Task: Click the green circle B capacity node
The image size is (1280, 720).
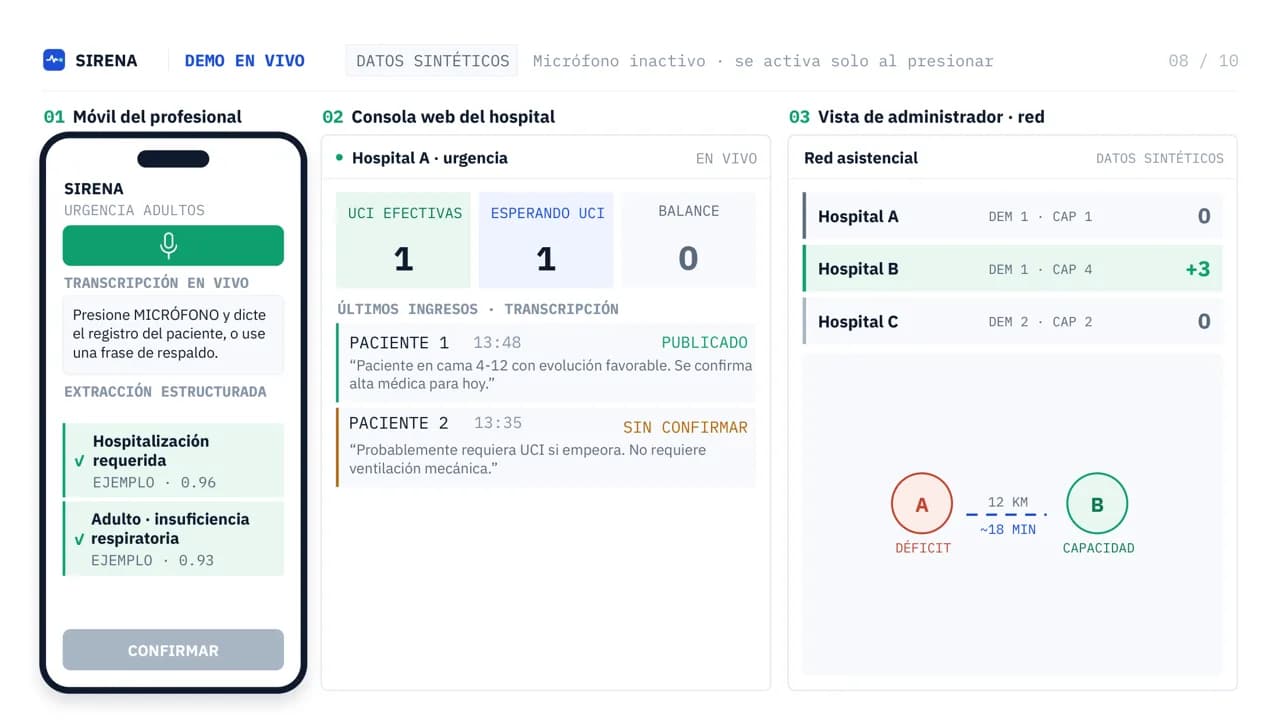Action: point(1097,504)
